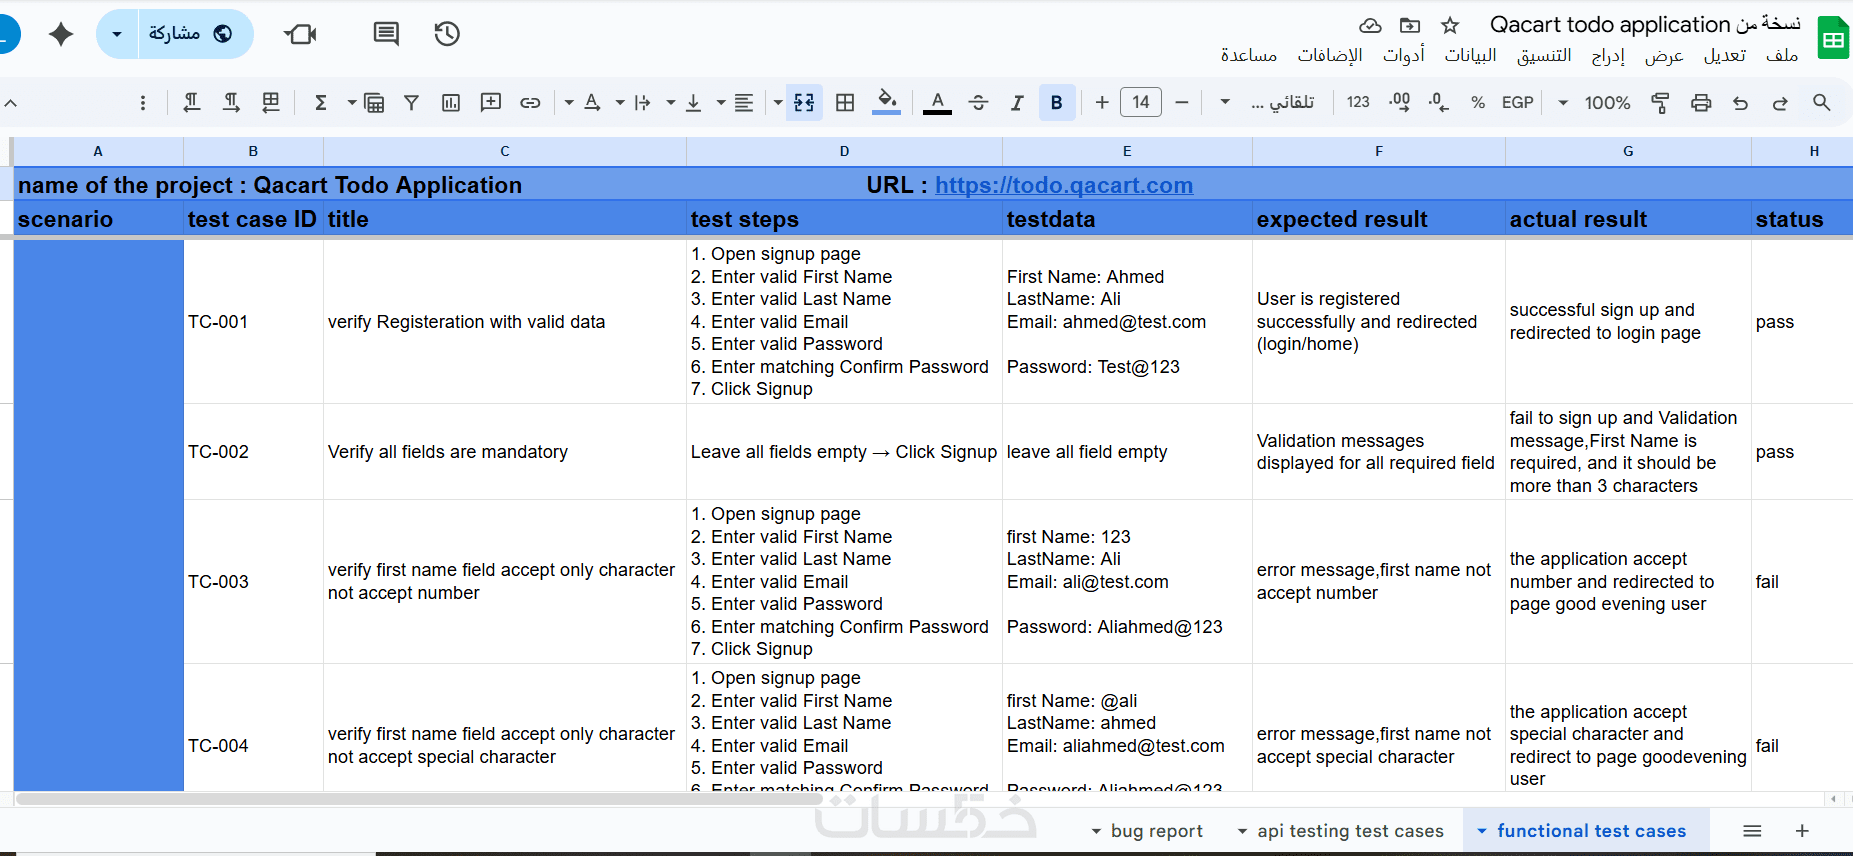Toggle bold formatting
Screen dimensions: 1853x856
tap(1056, 102)
